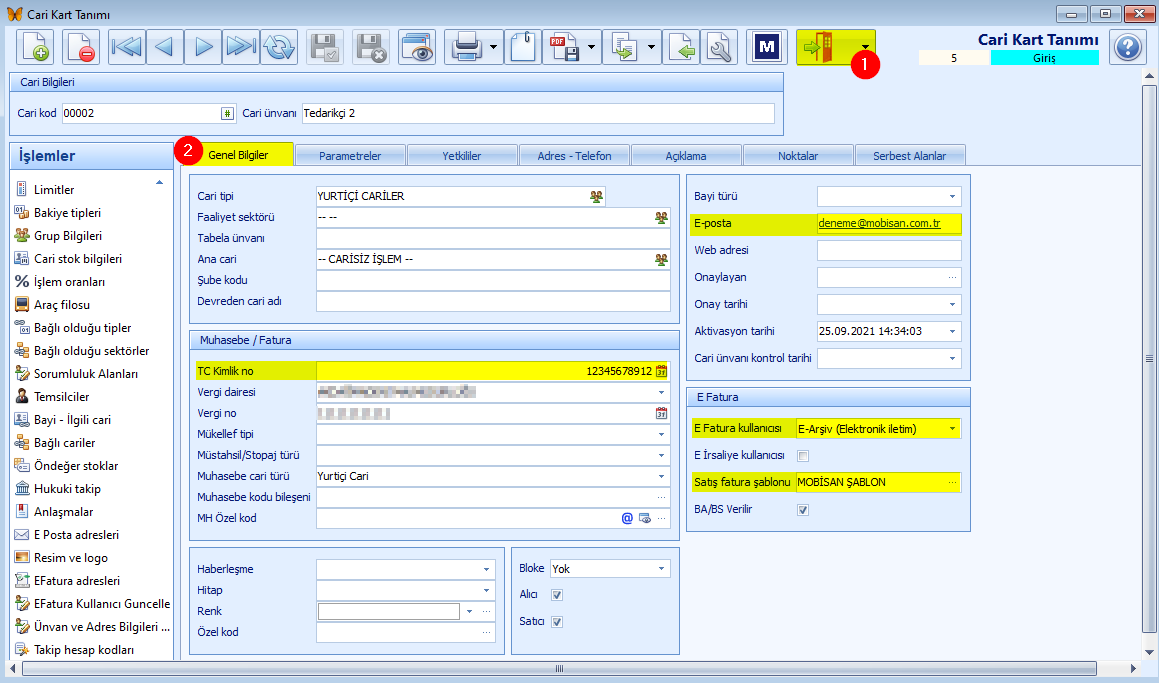Click the printer icon

click(467, 47)
